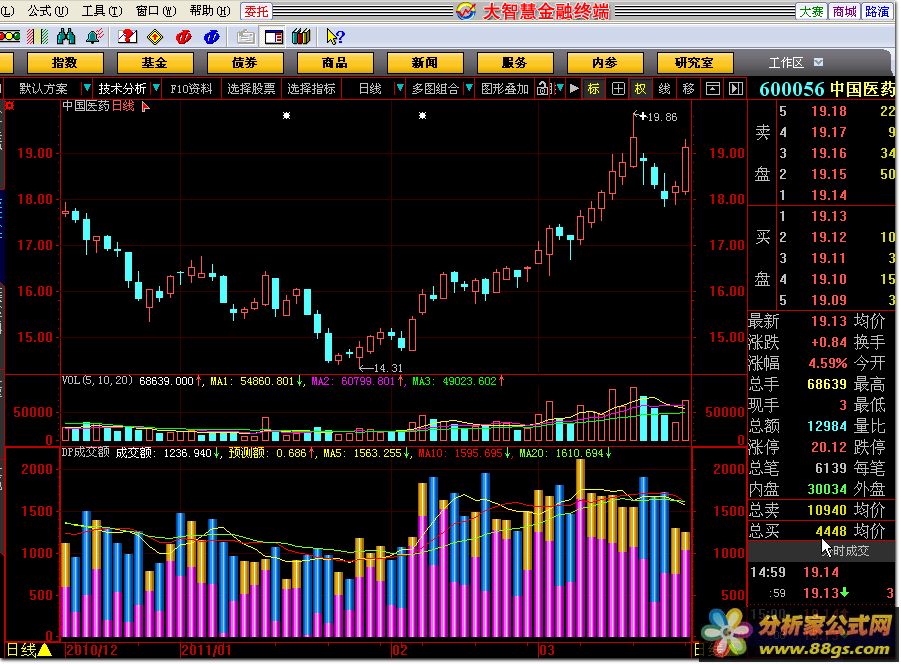Open the 公式 menu
901x664 pixels.
[x=48, y=11]
